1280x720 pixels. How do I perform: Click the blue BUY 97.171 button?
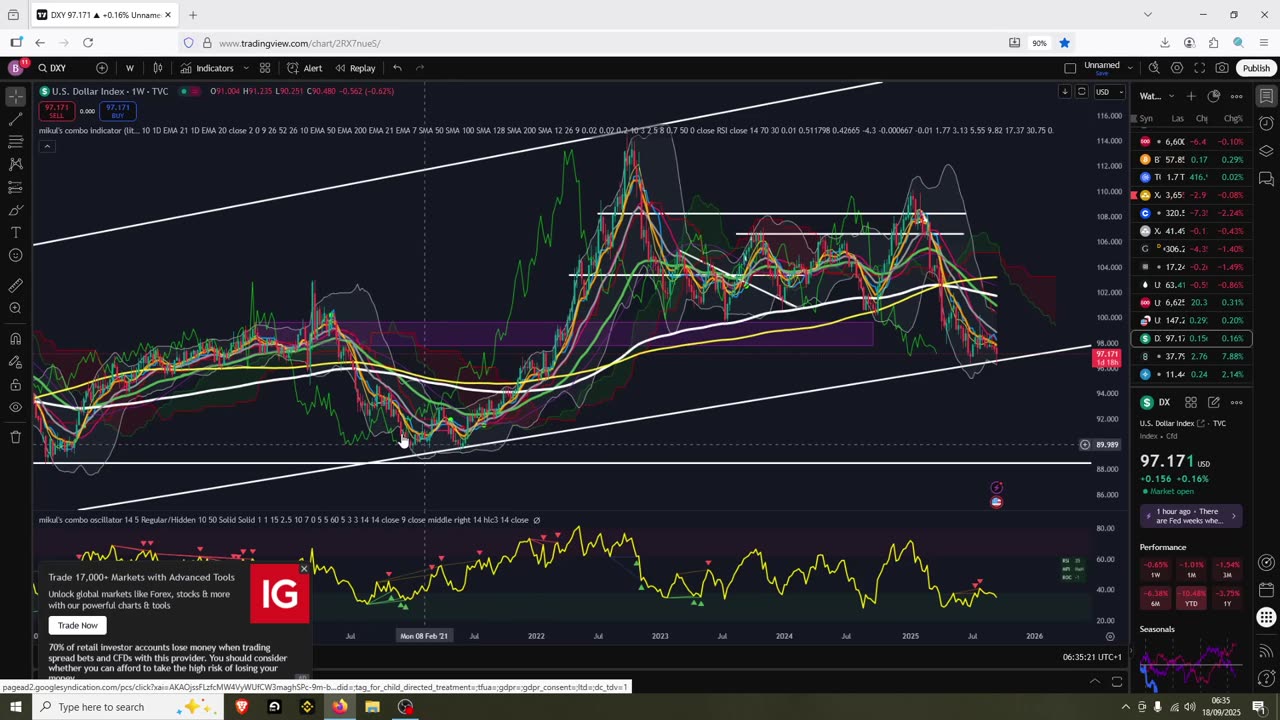click(x=118, y=110)
